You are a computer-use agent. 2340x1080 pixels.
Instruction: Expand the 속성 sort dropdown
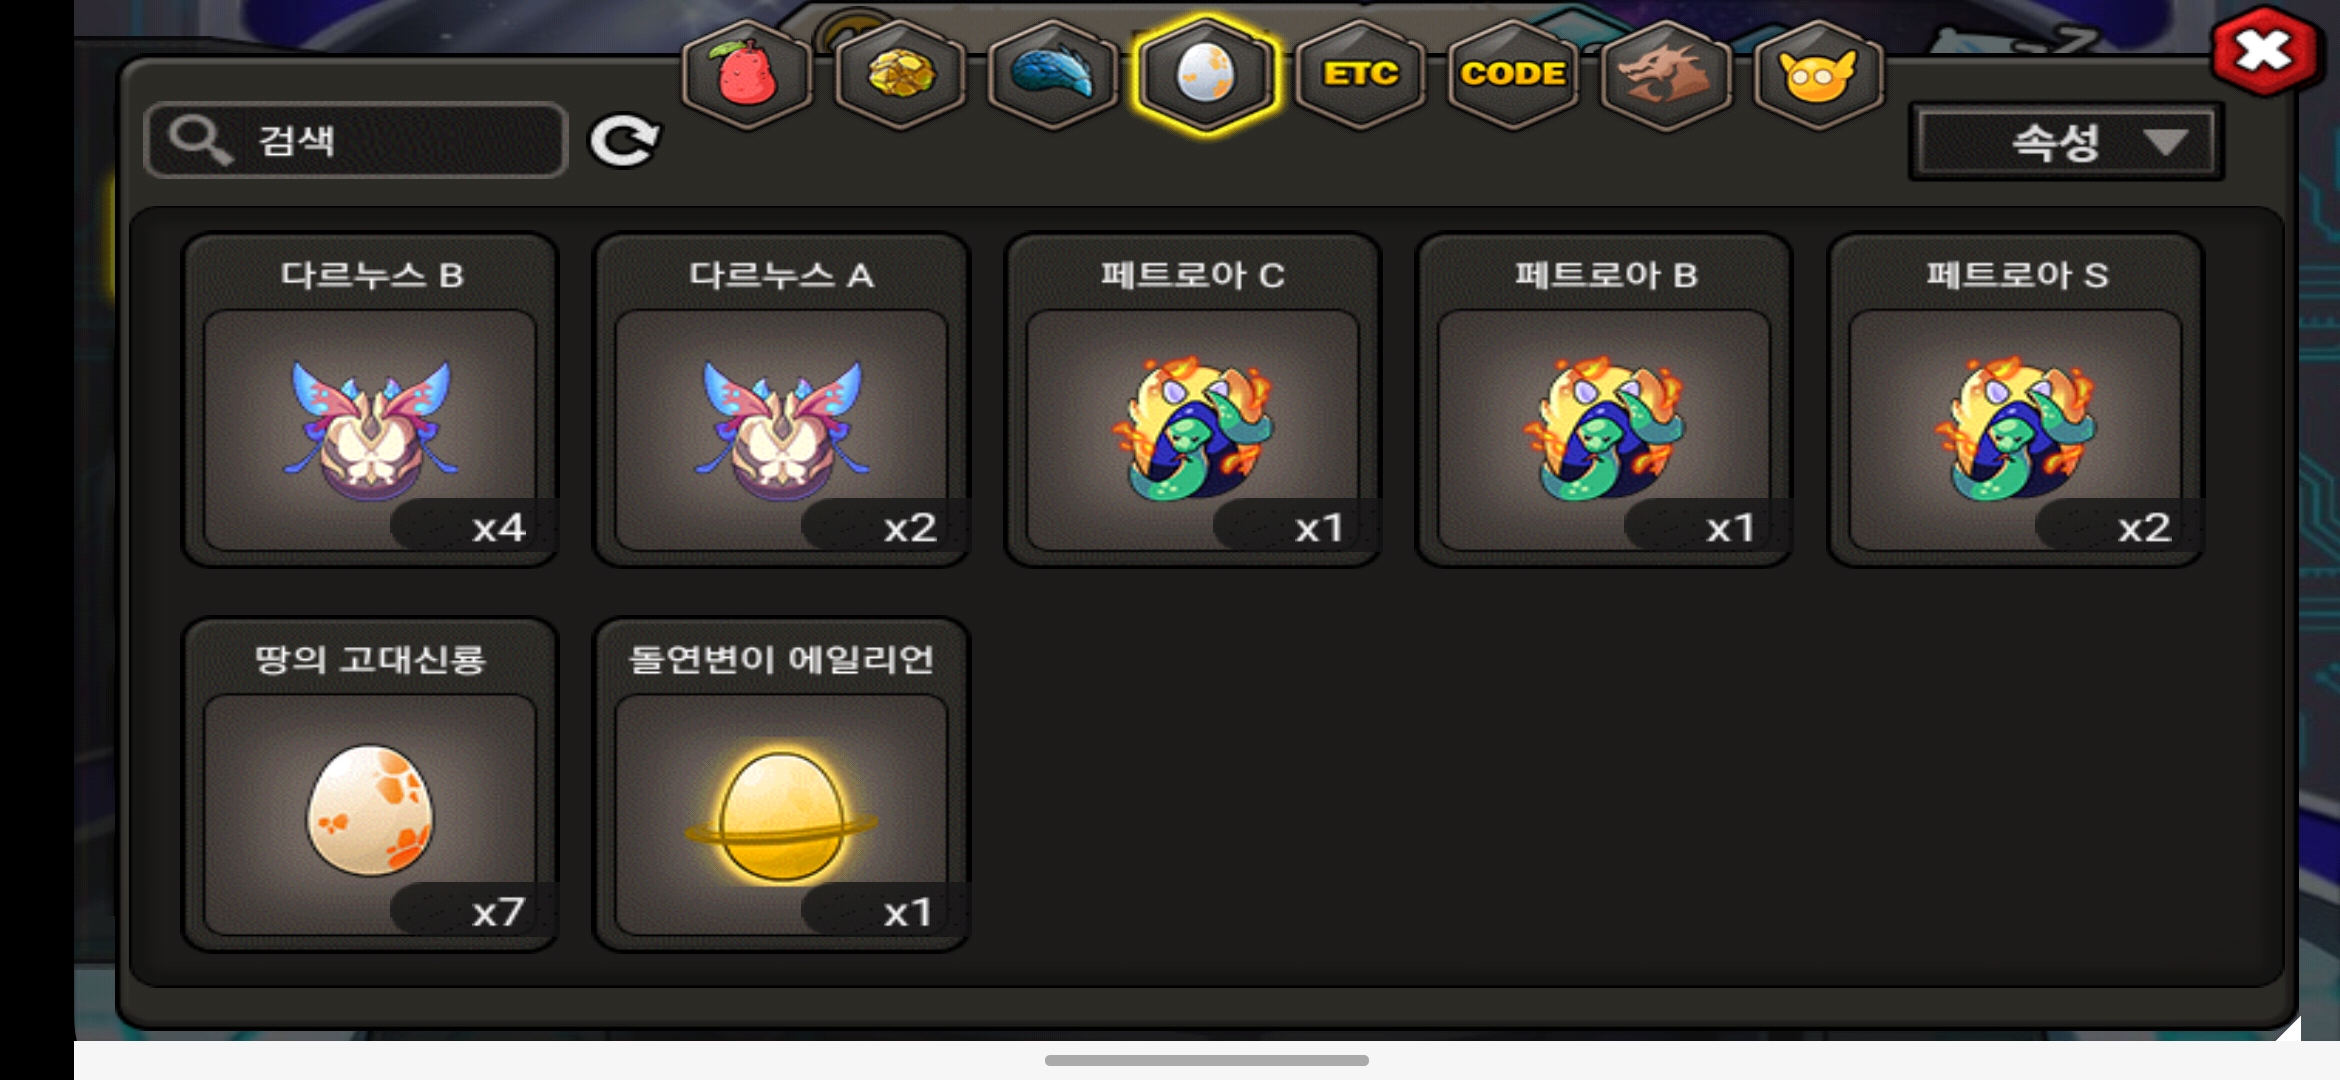2066,142
